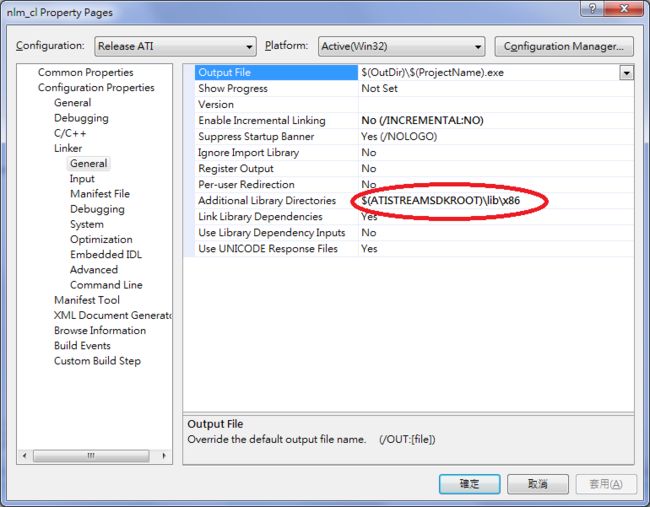This screenshot has height=507, width=650.
Task: Select XML Document Generator node
Action: point(113,315)
